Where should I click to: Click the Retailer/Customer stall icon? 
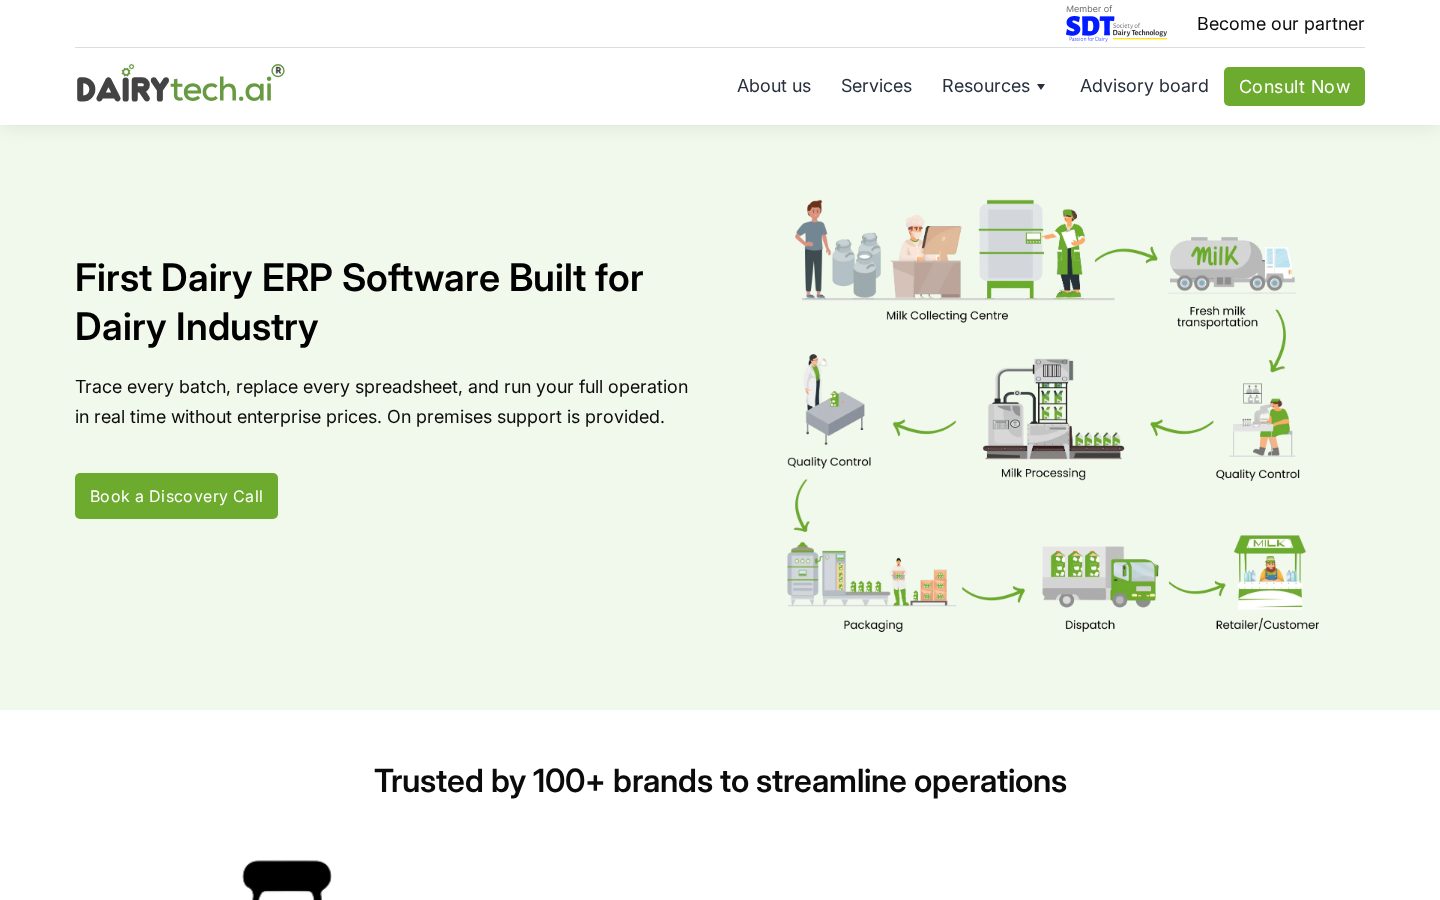point(1270,571)
